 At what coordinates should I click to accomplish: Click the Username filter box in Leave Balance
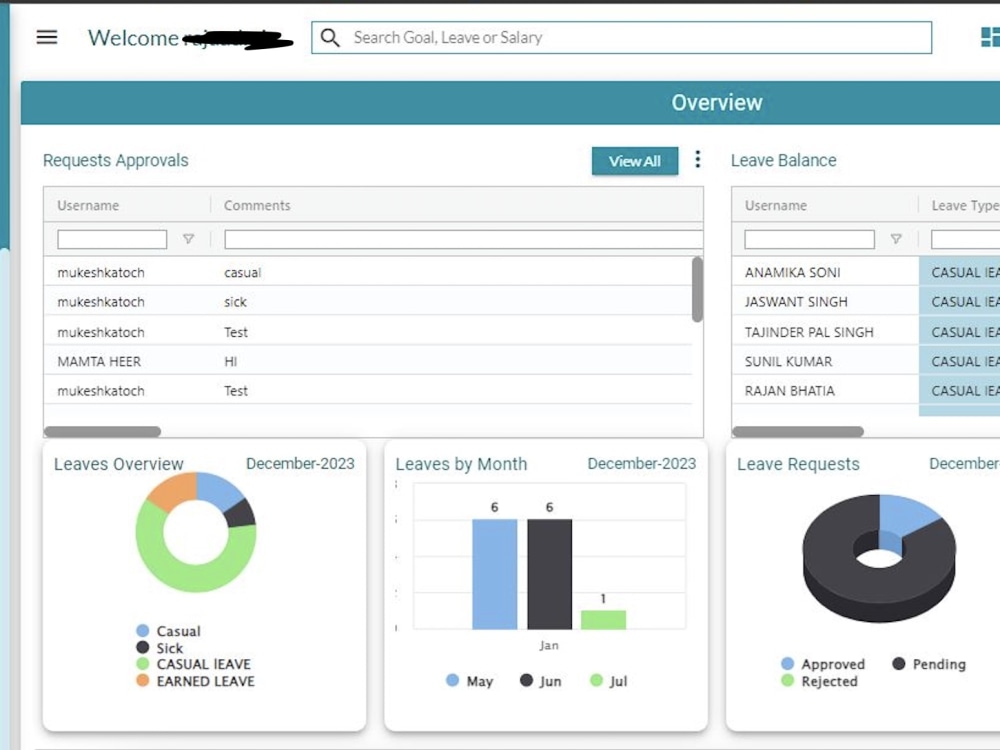[x=809, y=239]
